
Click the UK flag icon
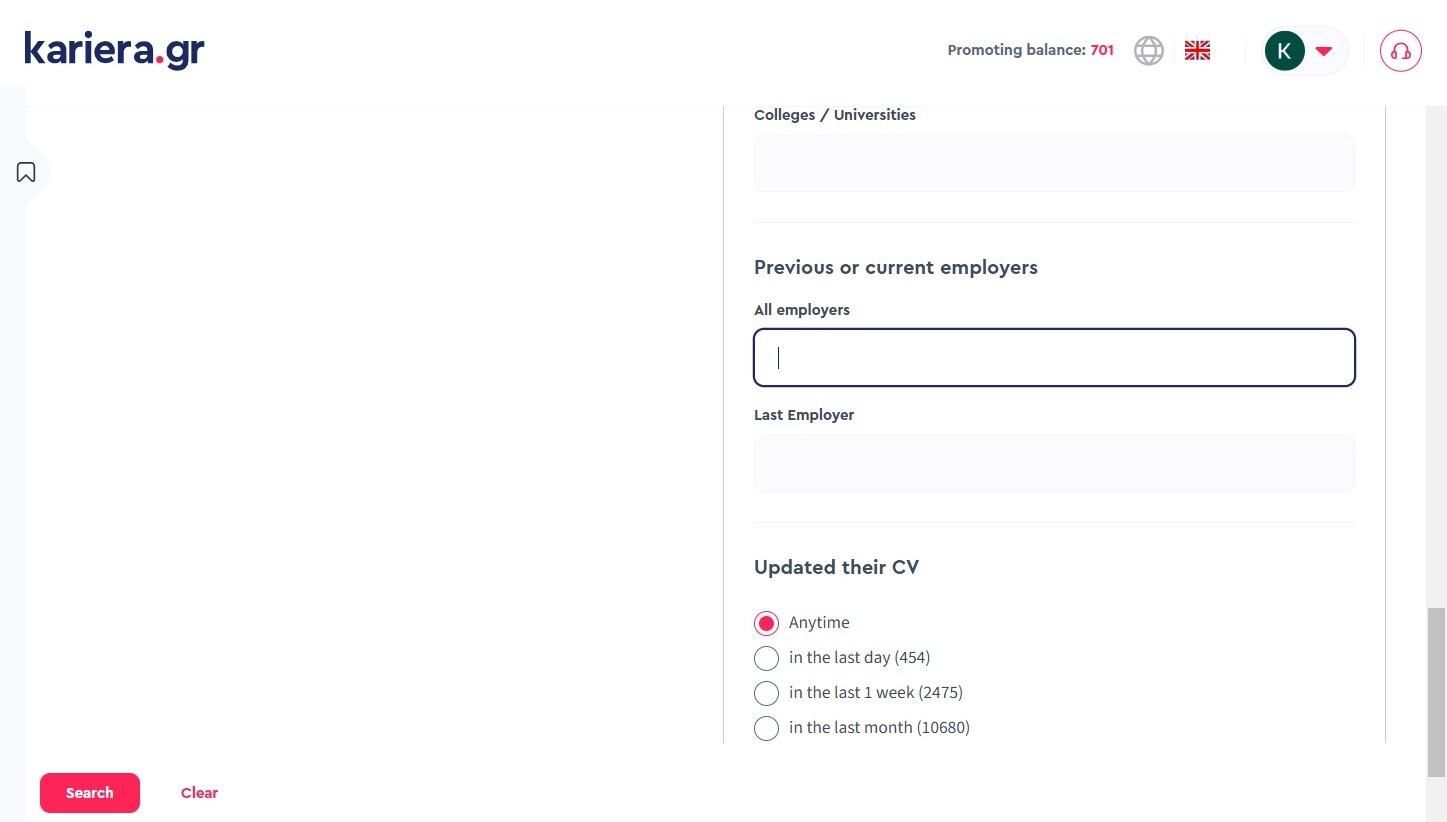coord(1197,50)
